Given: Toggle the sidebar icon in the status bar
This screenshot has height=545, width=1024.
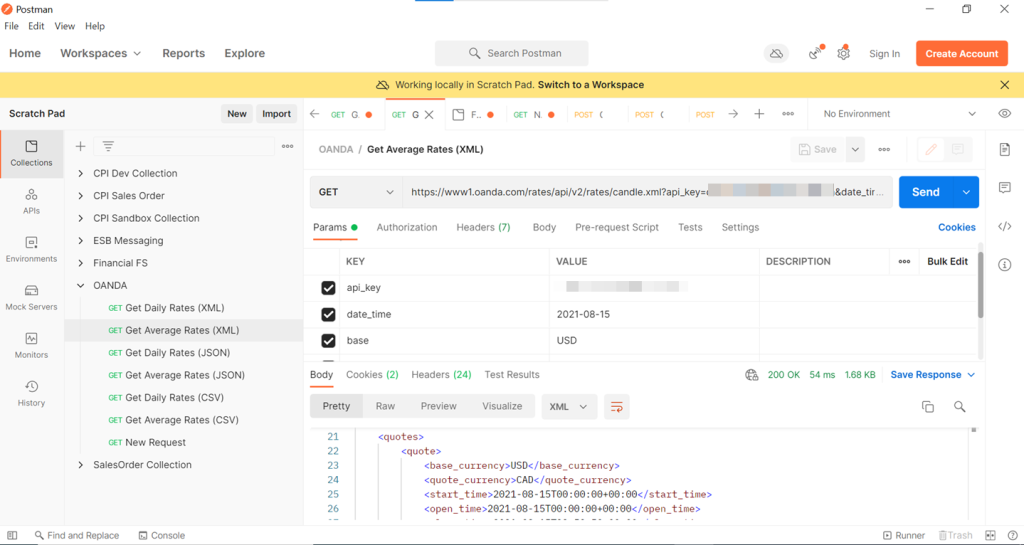Looking at the screenshot, I should [12, 535].
